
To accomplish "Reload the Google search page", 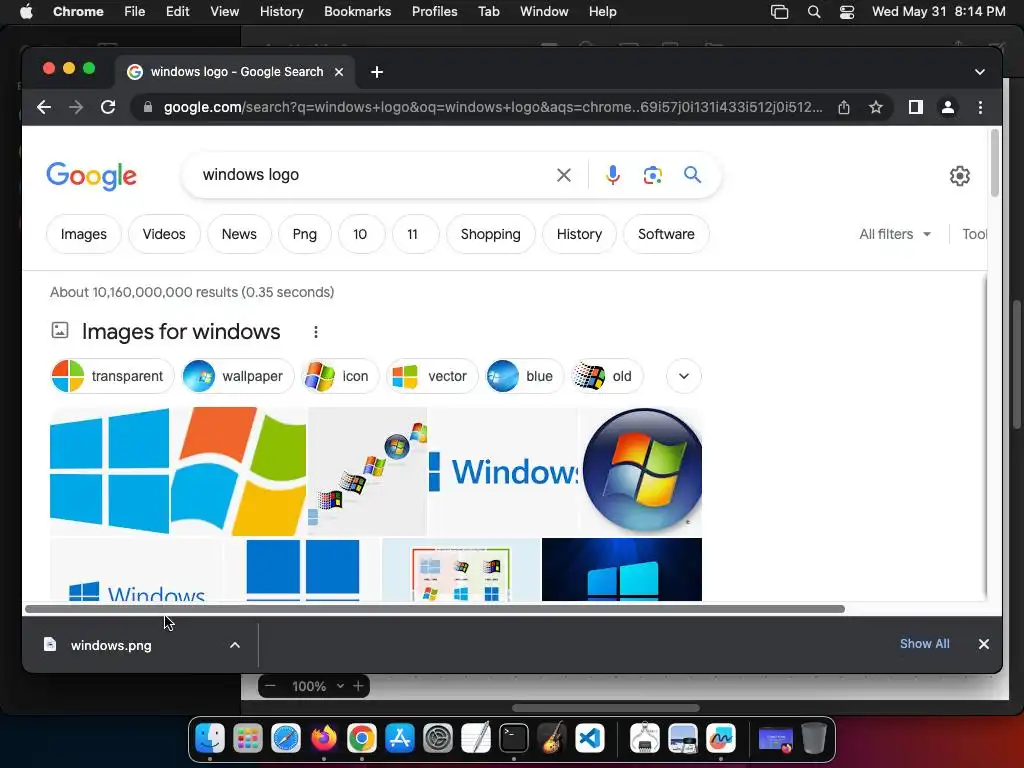I will click(108, 107).
